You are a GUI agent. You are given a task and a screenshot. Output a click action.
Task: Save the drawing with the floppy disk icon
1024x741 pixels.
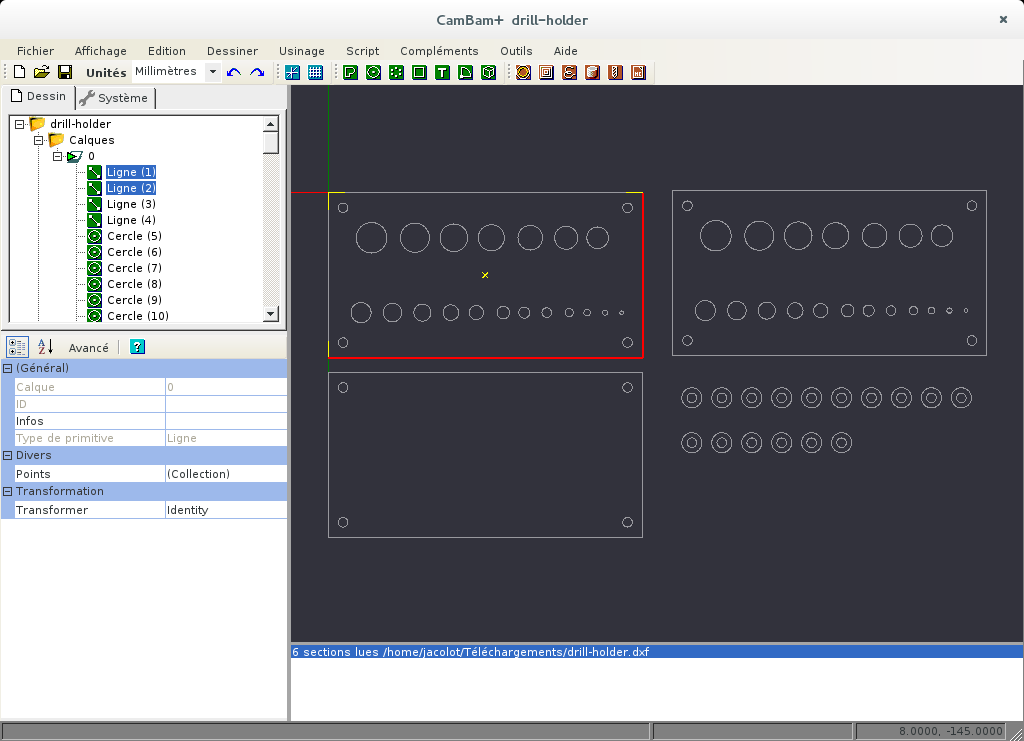64,72
